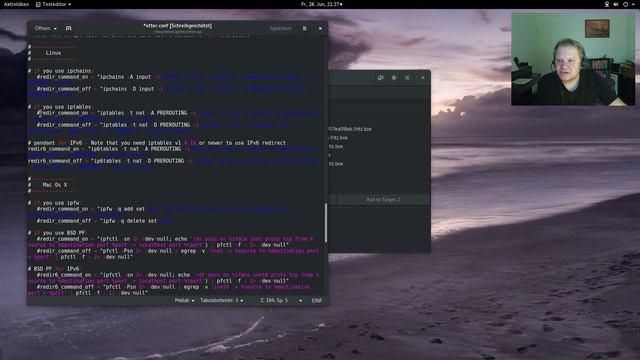Click the #redir_command_off iptables line
640x360 pixels.
point(162,125)
